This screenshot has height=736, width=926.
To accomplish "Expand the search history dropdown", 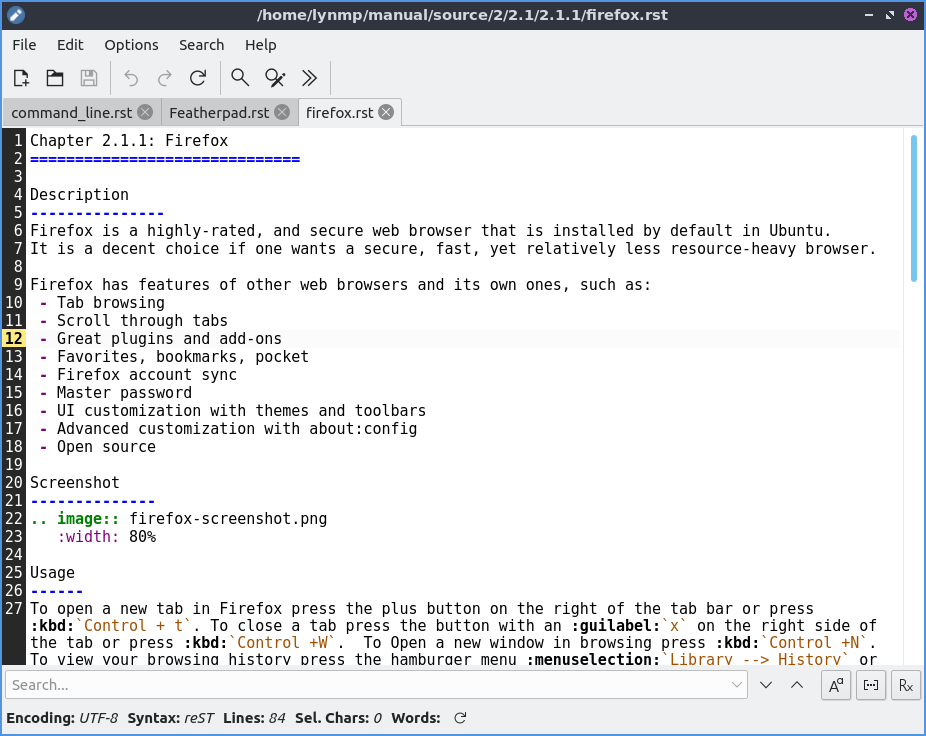I will [x=738, y=685].
